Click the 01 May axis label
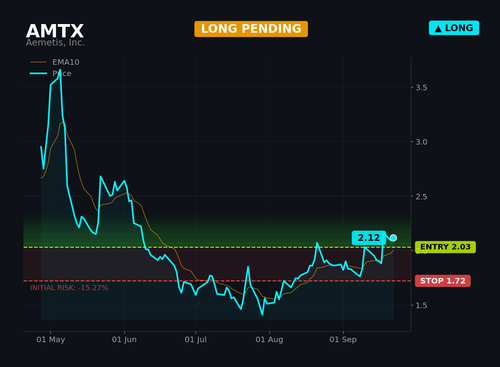Image resolution: width=500 pixels, height=367 pixels. pyautogui.click(x=51, y=340)
